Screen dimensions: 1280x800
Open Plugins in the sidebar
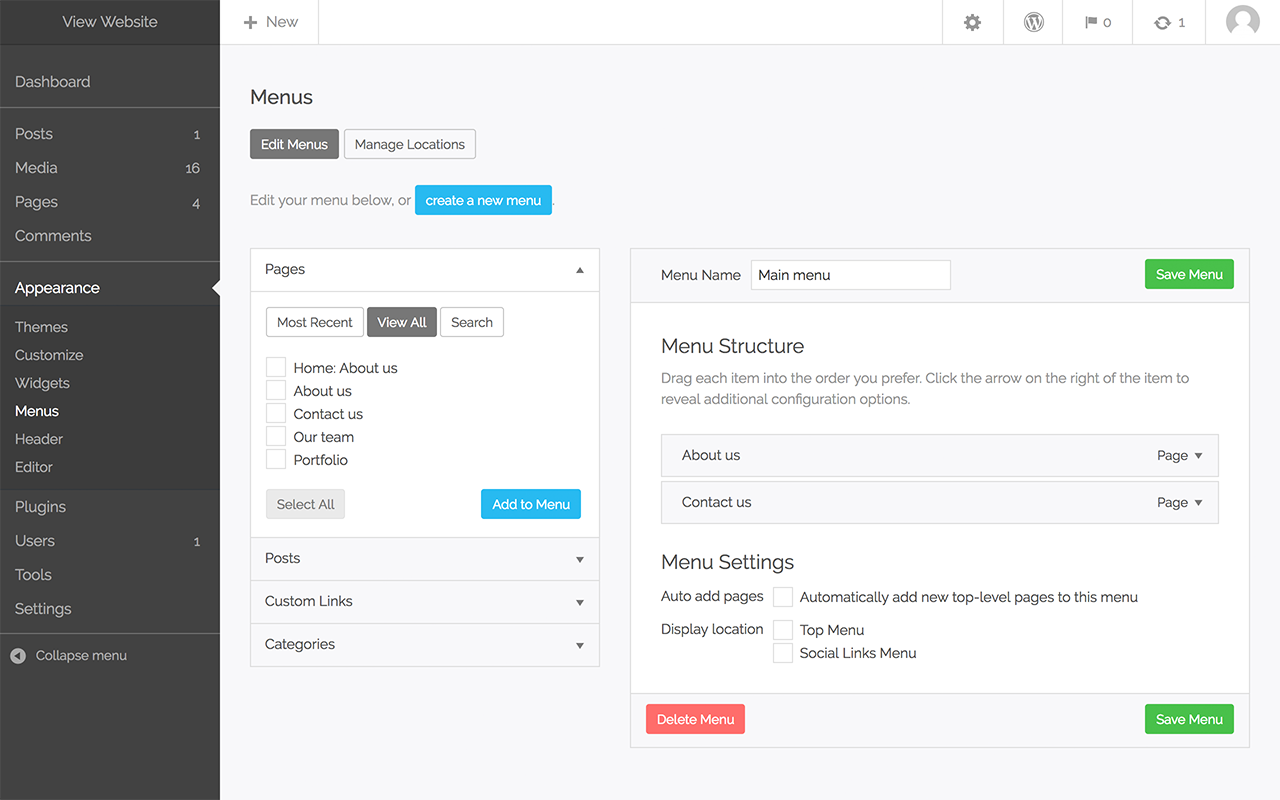(41, 507)
